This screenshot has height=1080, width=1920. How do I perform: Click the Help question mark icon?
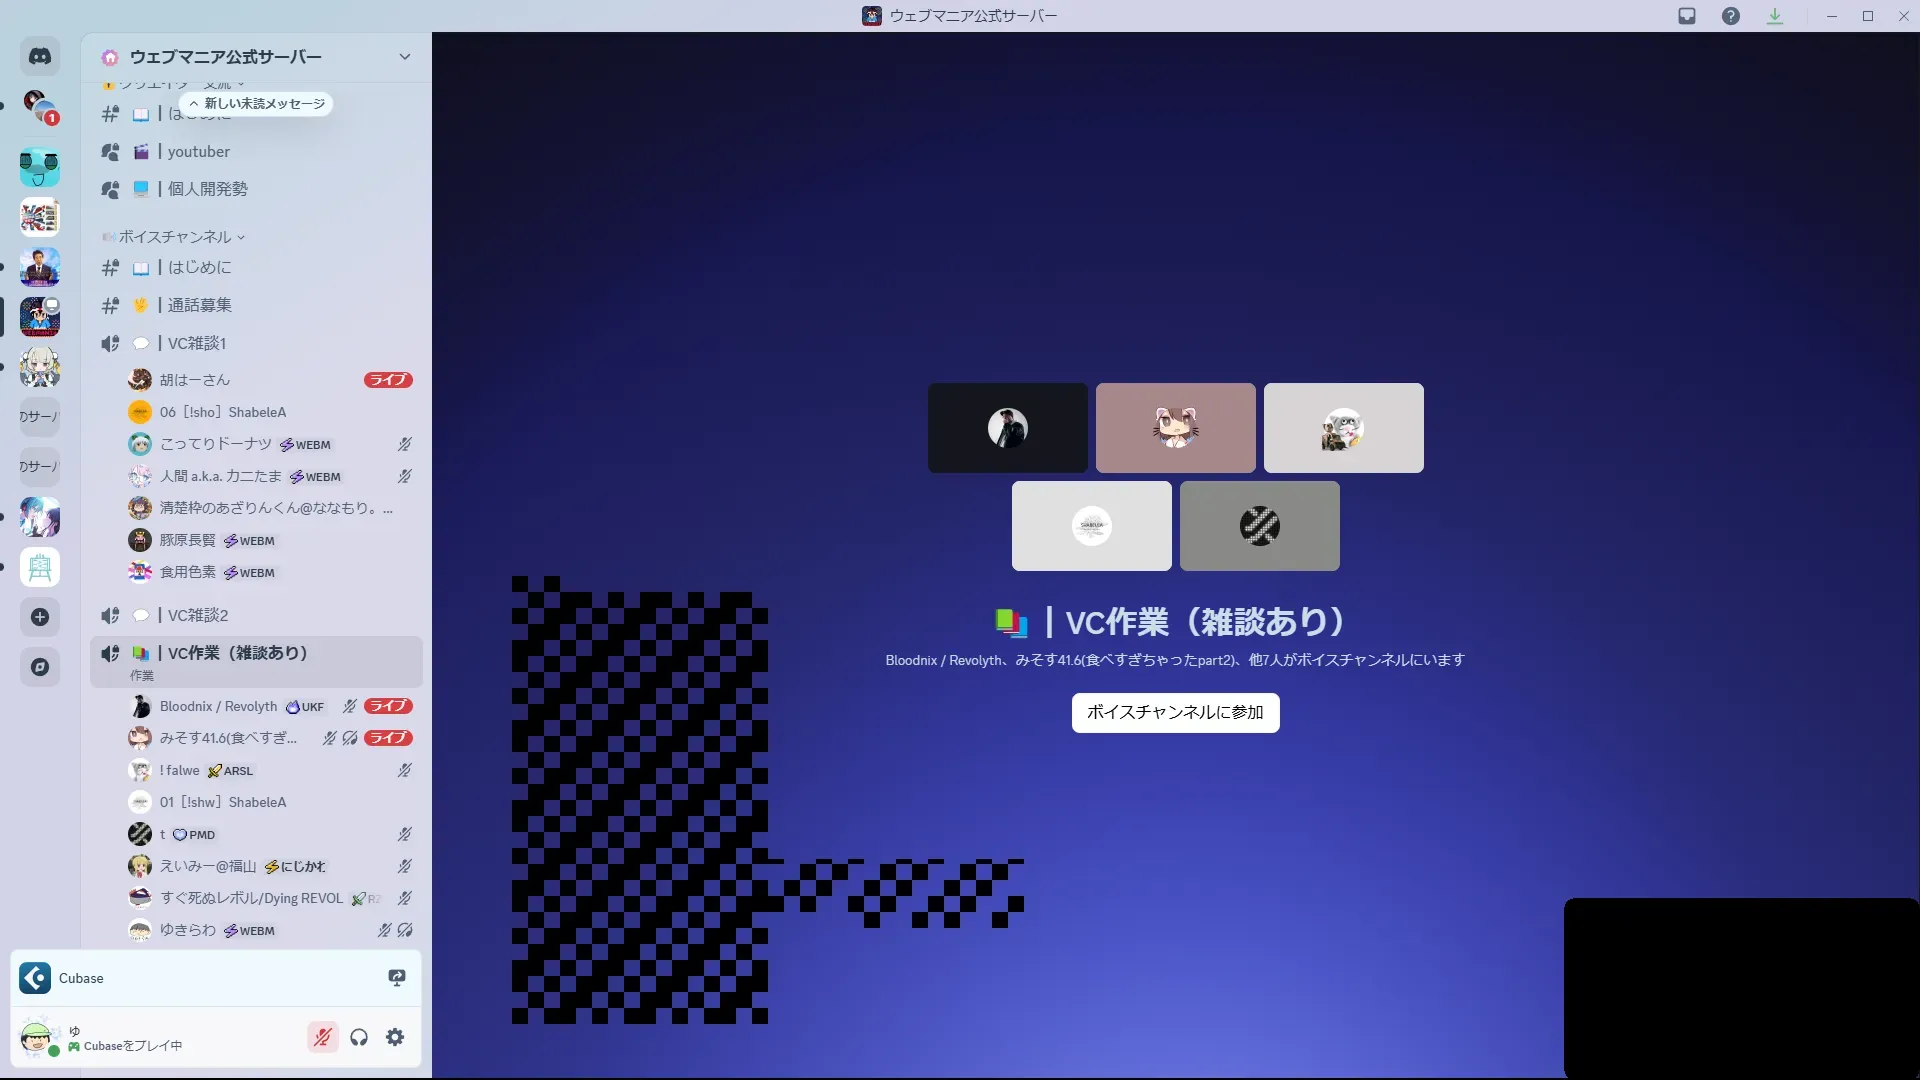pos(1731,16)
